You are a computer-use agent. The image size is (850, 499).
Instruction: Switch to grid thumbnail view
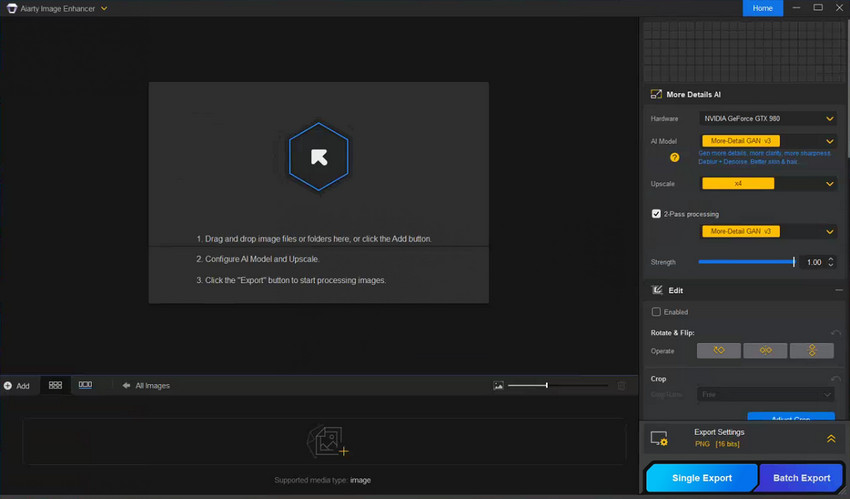point(55,385)
